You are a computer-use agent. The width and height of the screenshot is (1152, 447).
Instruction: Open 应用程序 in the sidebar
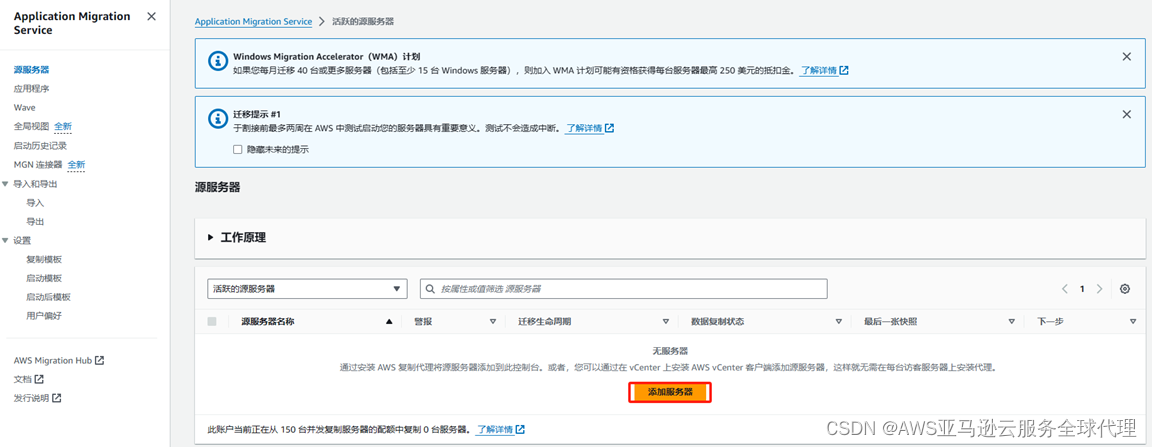[32, 88]
